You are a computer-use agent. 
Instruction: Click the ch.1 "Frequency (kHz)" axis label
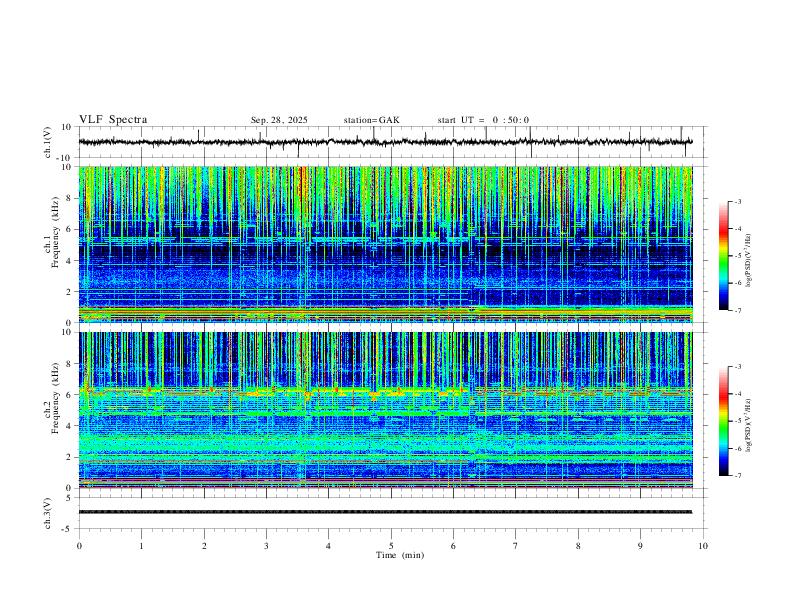(x=55, y=231)
